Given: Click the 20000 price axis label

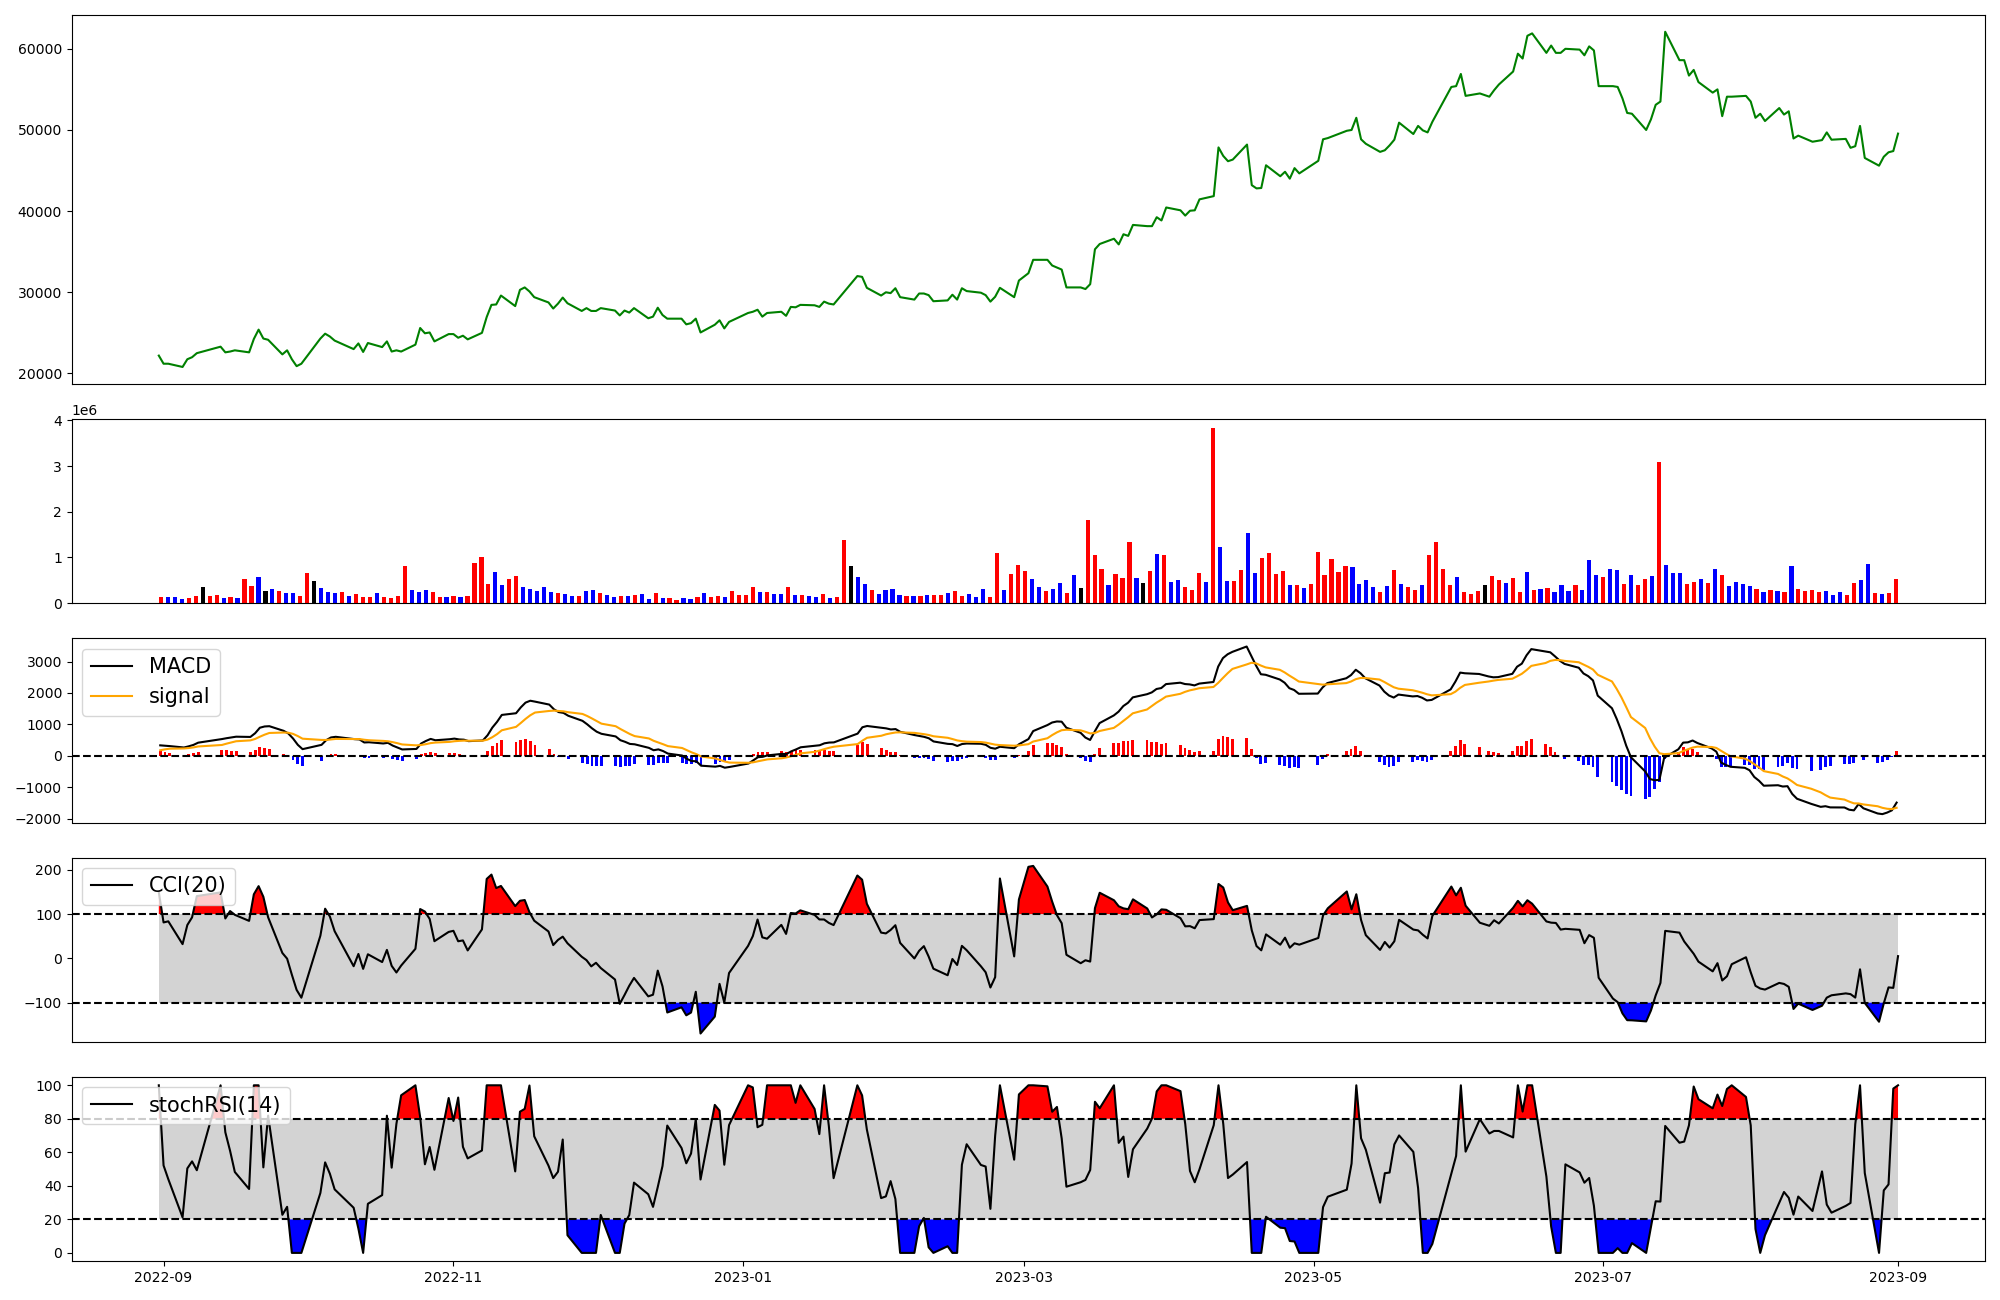Looking at the screenshot, I should click(41, 374).
